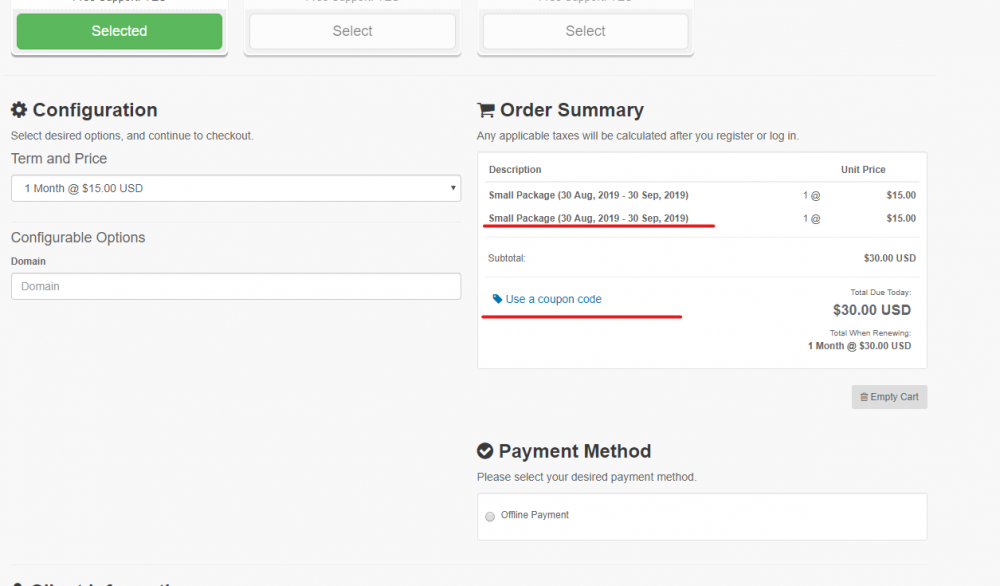The height and width of the screenshot is (586, 1000).
Task: Select the Offline Payment radio button
Action: (x=490, y=516)
